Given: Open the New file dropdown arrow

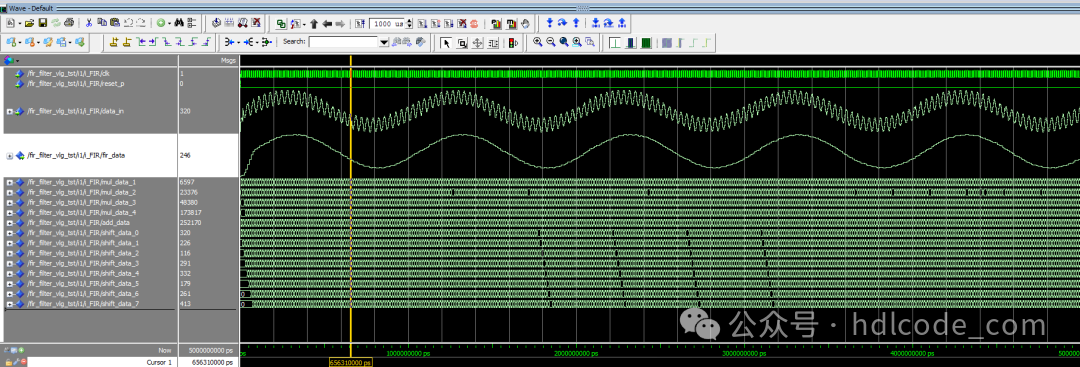Looking at the screenshot, I should [x=20, y=23].
